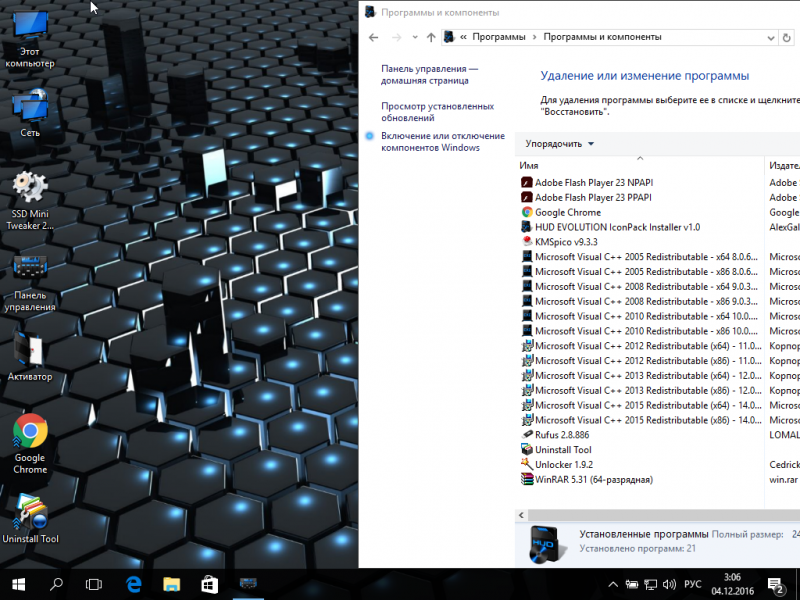Select the WinRAR 5.31 entry icon
The height and width of the screenshot is (600, 800).
[527, 479]
